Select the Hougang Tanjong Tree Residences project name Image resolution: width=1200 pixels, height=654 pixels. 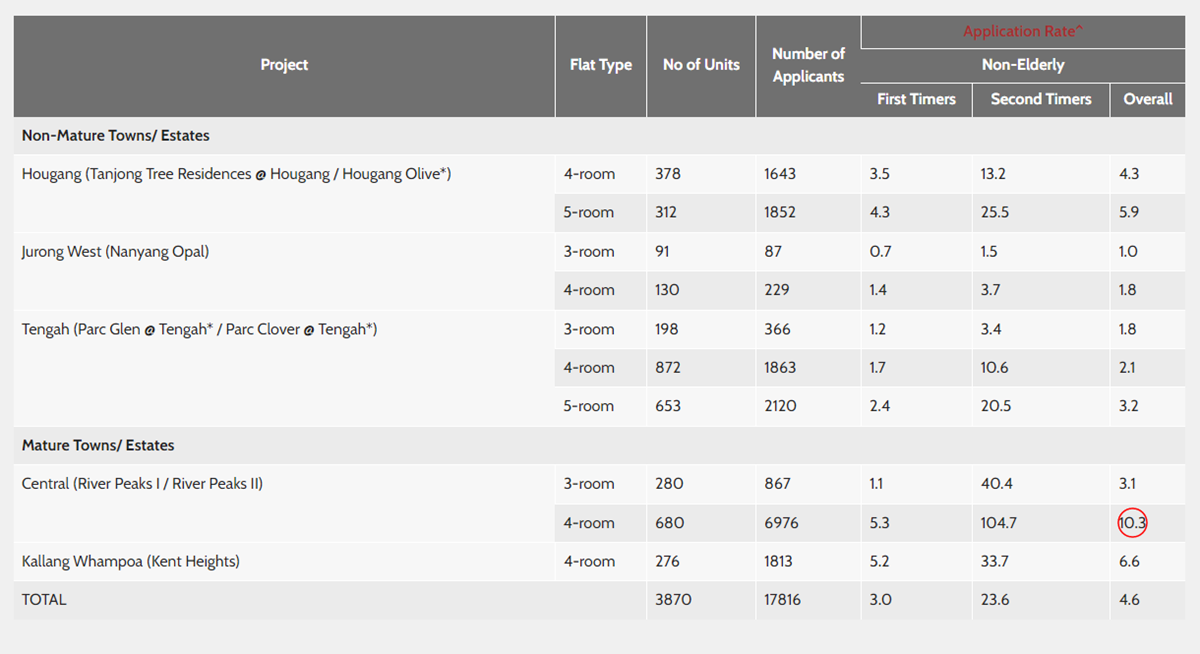pos(237,174)
